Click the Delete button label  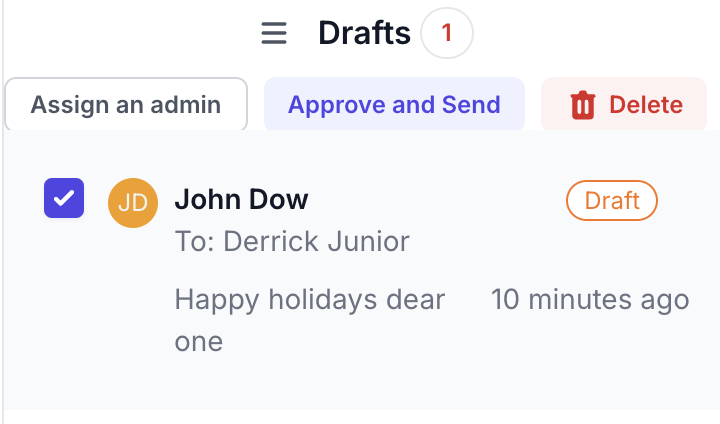click(x=646, y=105)
